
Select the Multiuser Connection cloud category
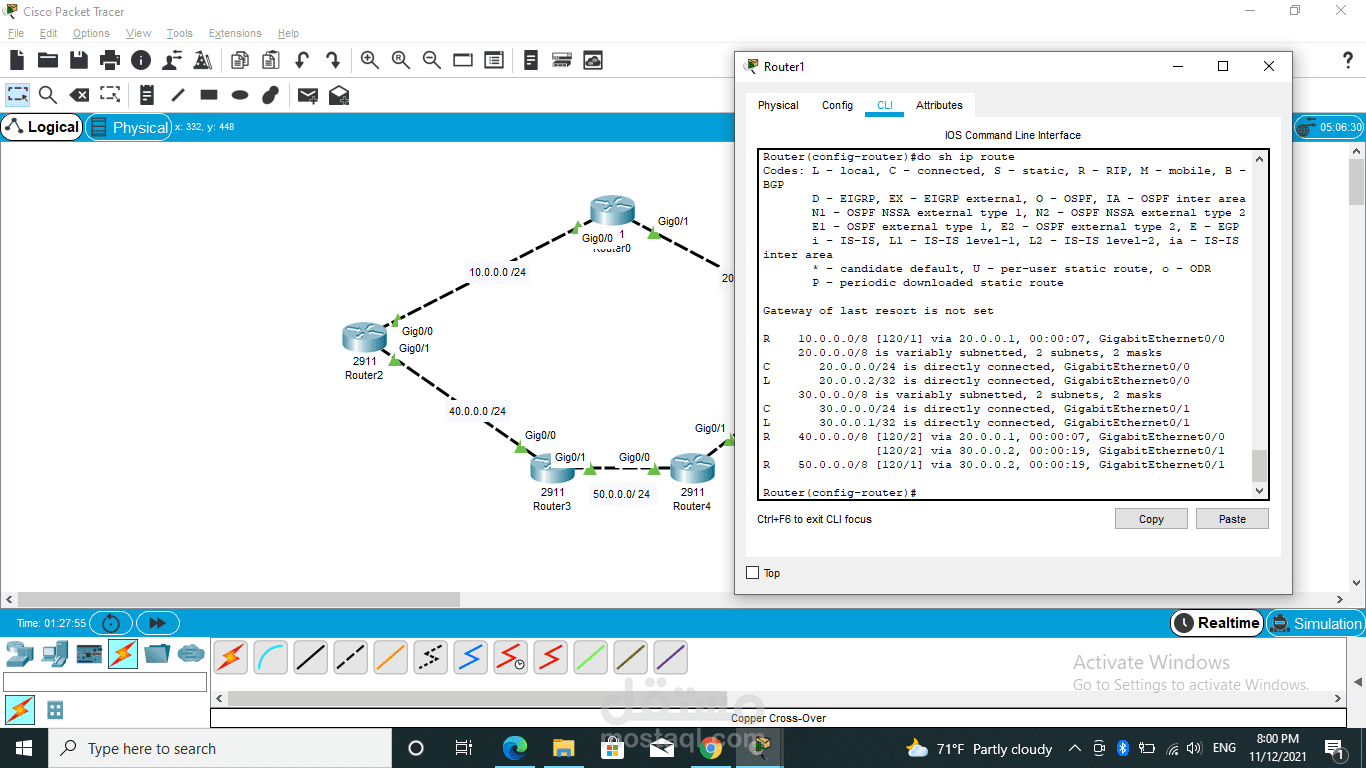coord(191,654)
